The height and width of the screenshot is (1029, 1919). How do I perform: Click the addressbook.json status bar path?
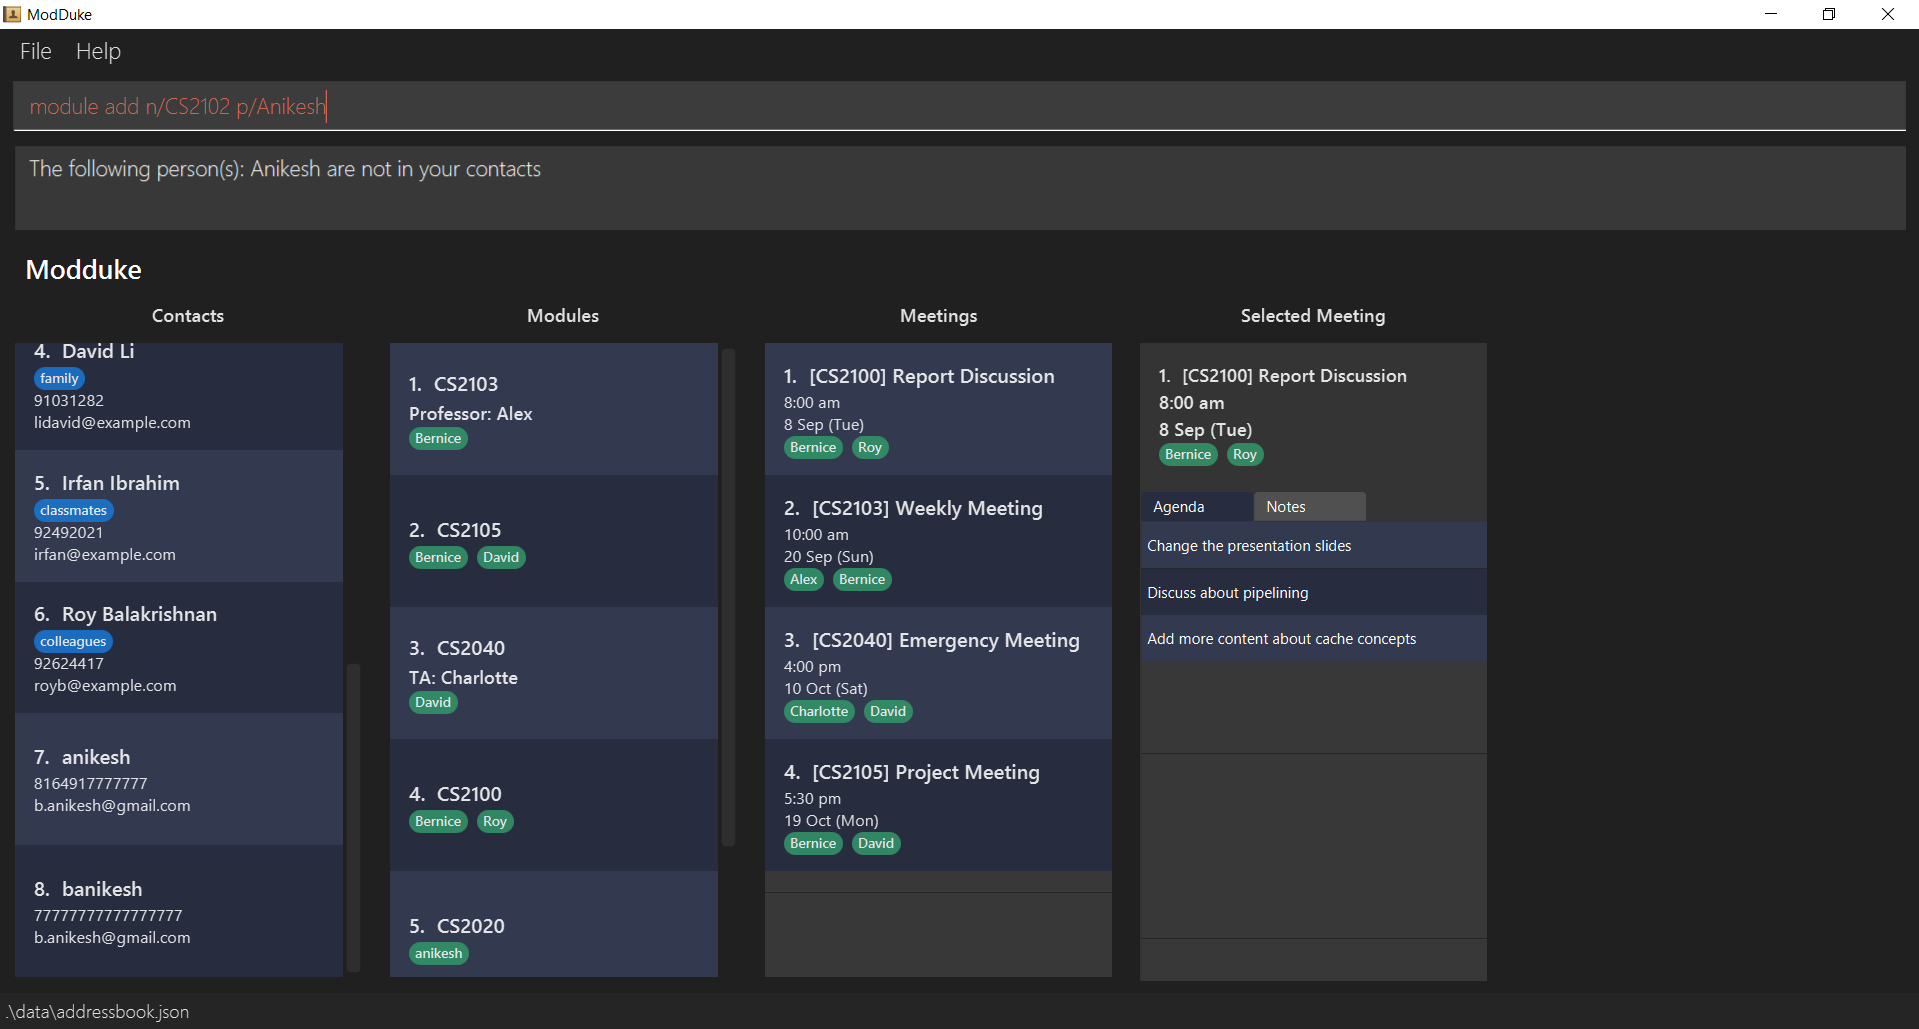97,1012
